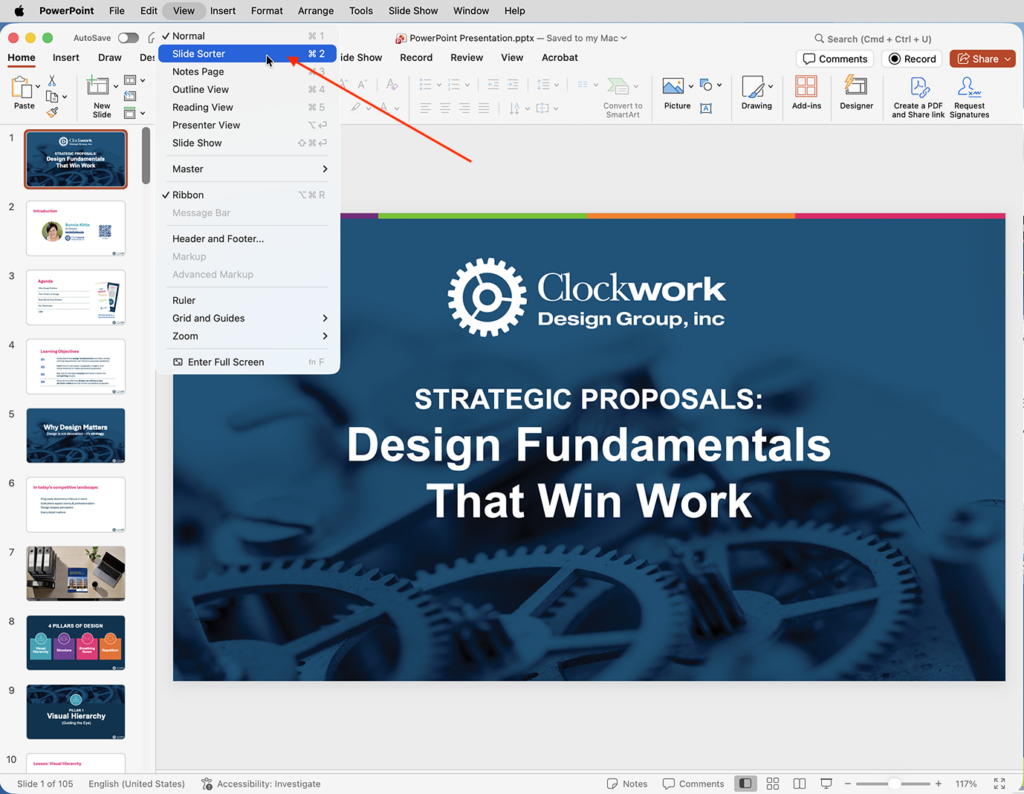Viewport: 1024px width, 794px height.
Task: Click the Text Box icon
Action: pos(706,108)
